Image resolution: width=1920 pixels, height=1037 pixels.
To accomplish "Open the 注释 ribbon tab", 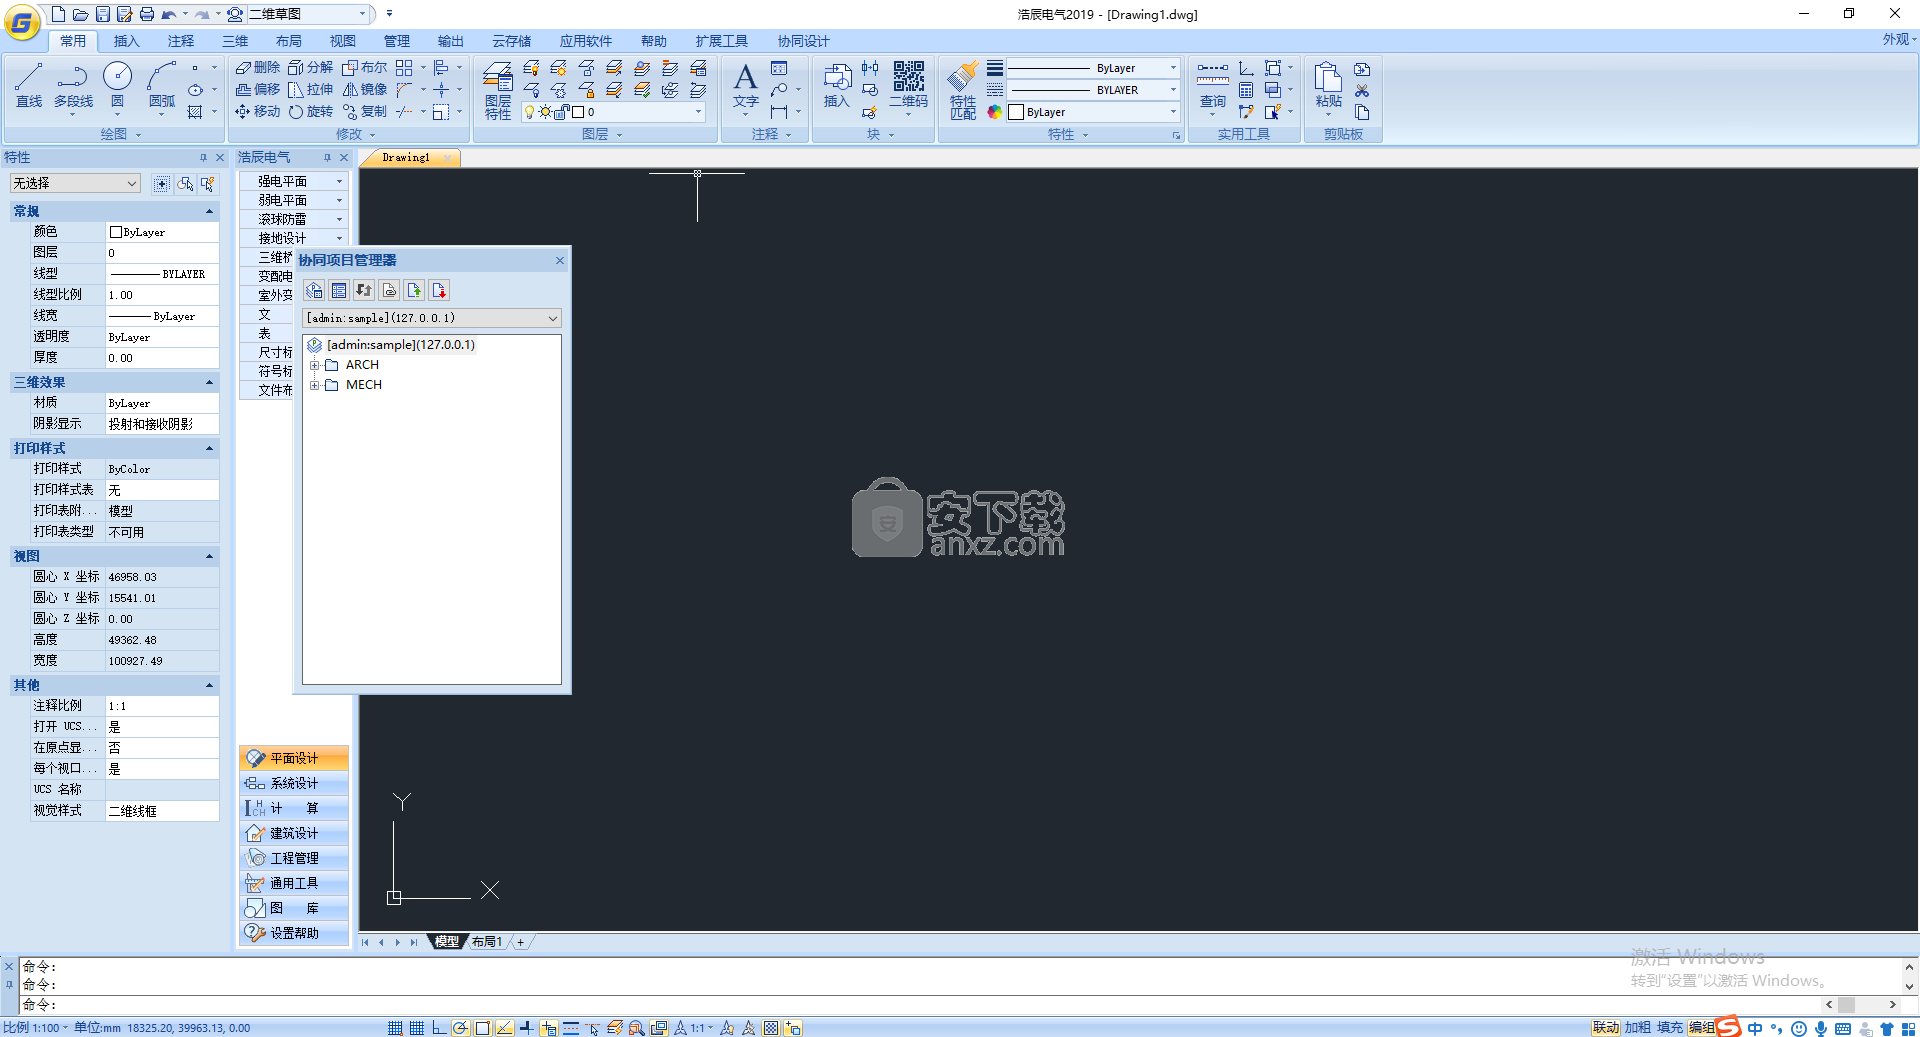I will point(180,41).
